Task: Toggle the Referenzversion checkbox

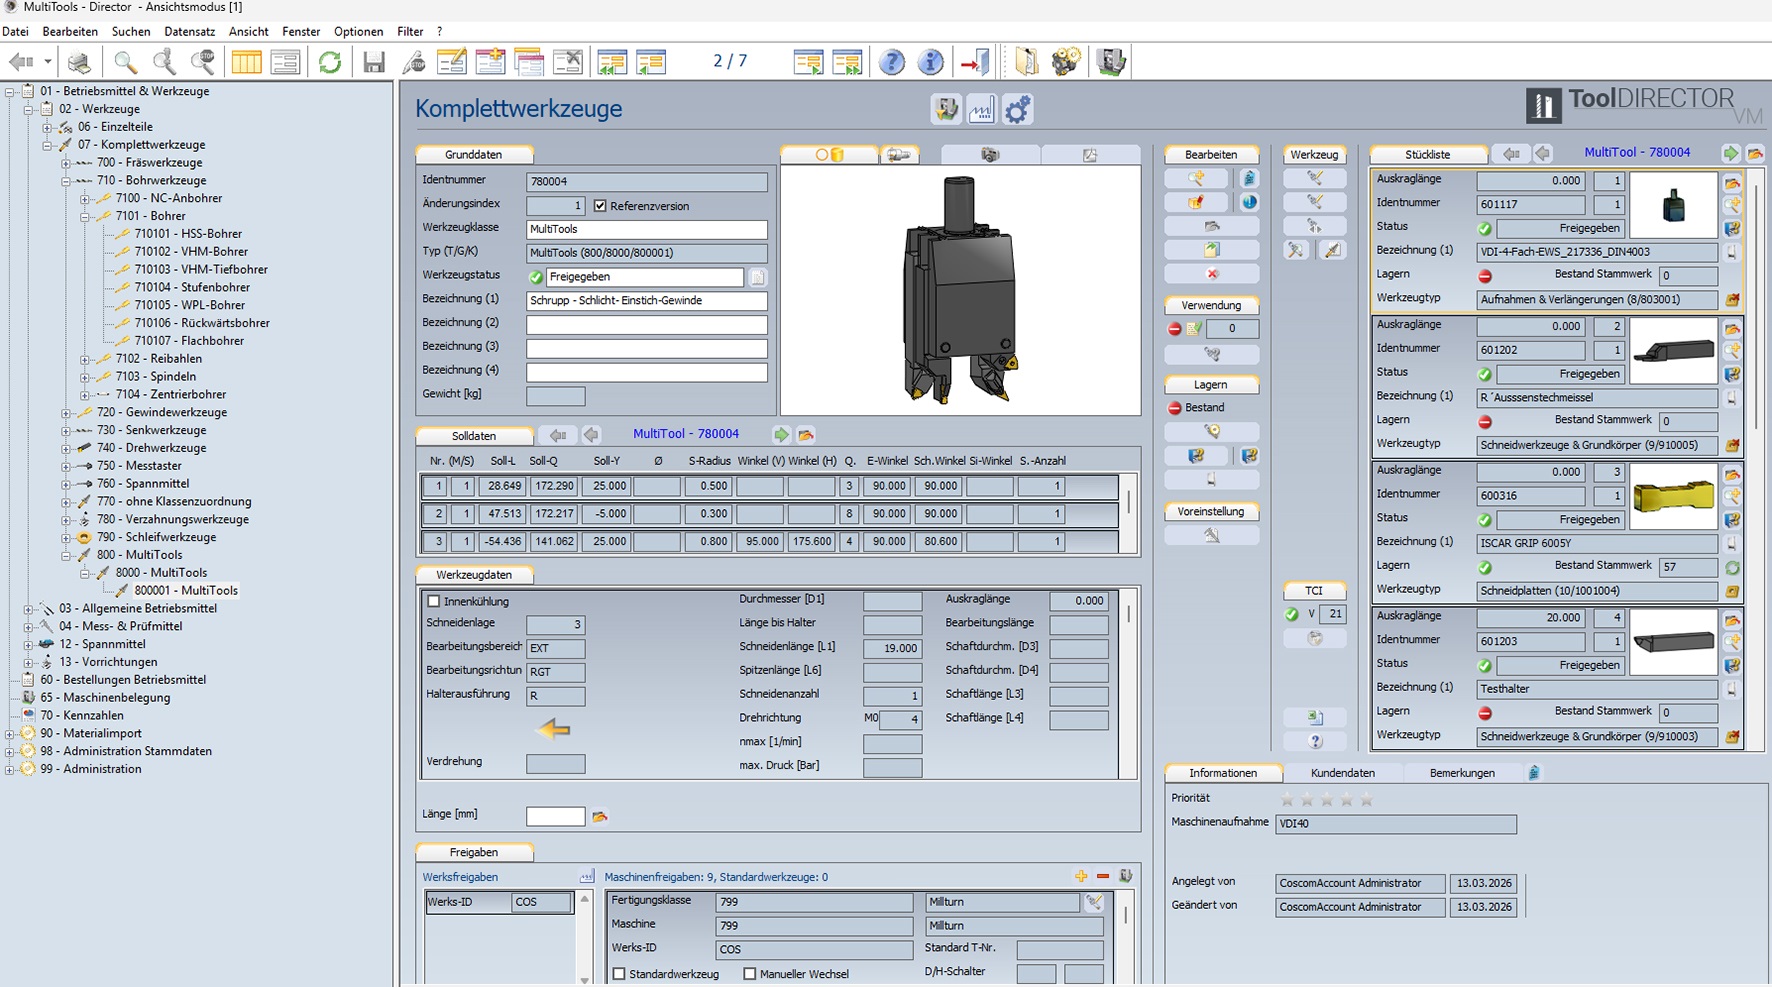Action: point(600,206)
